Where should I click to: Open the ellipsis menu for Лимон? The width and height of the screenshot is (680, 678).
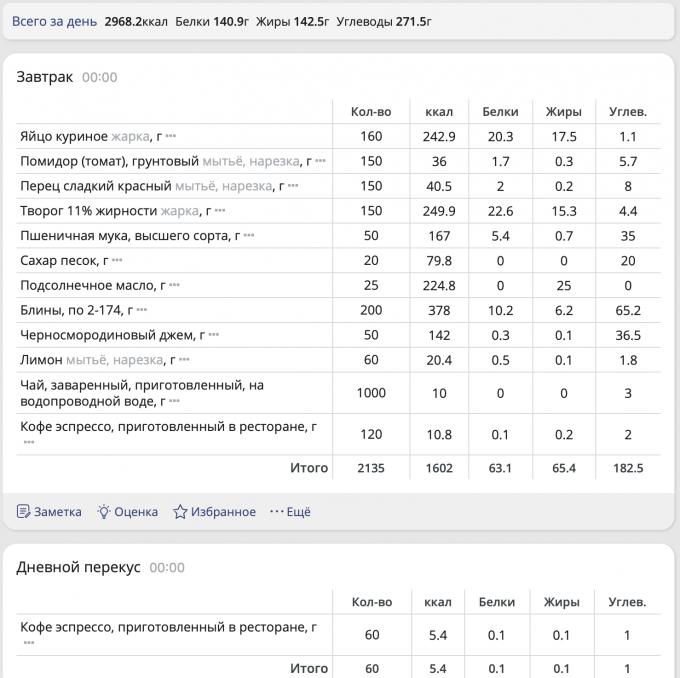point(184,360)
